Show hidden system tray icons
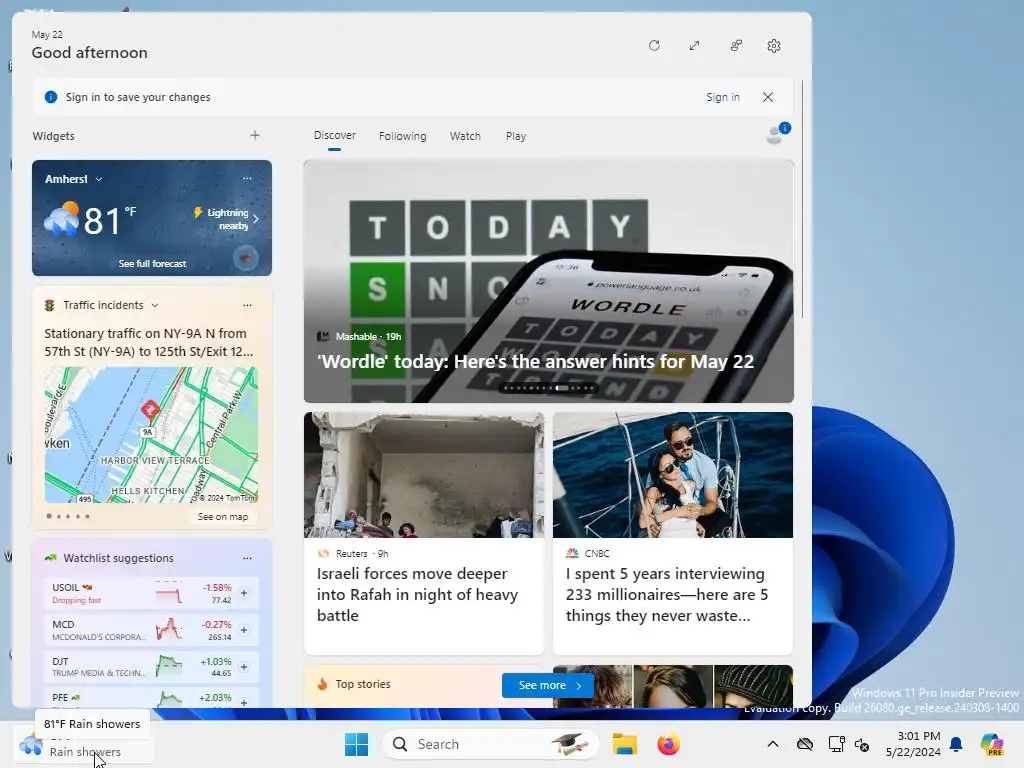This screenshot has height=768, width=1024. [x=773, y=744]
